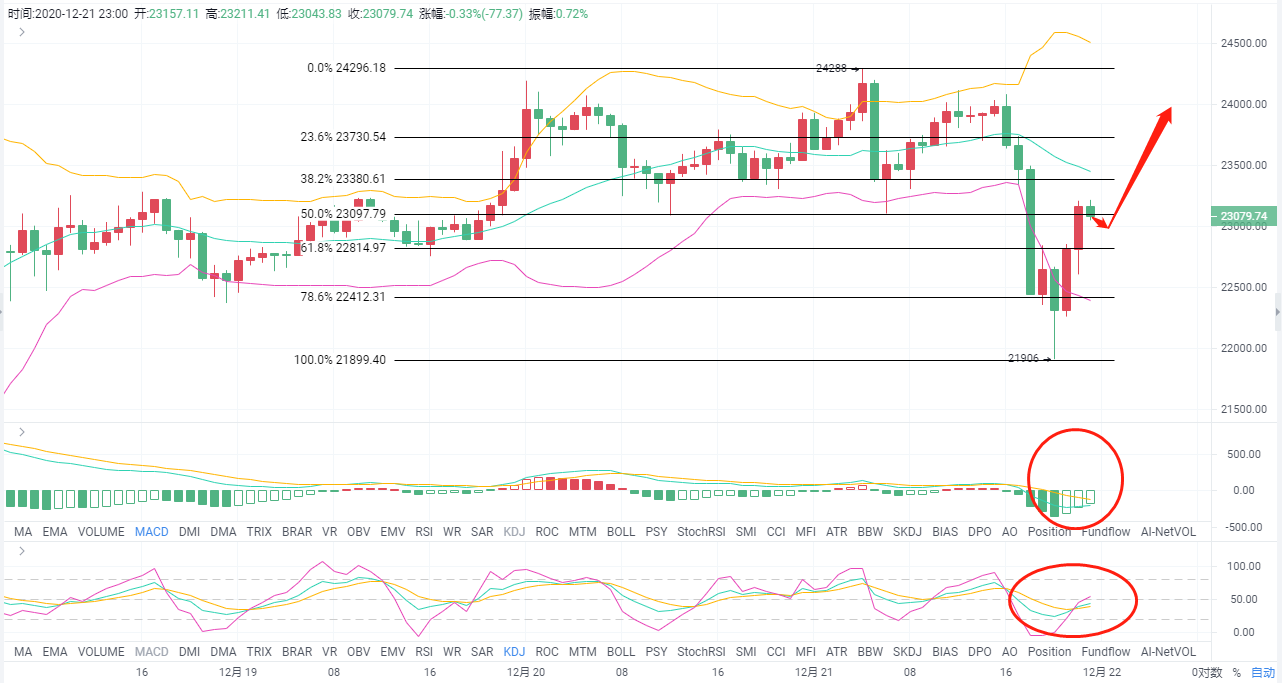The image size is (1282, 683).
Task: Select PSY in the MACD panel's indicator row
Action: (x=657, y=532)
